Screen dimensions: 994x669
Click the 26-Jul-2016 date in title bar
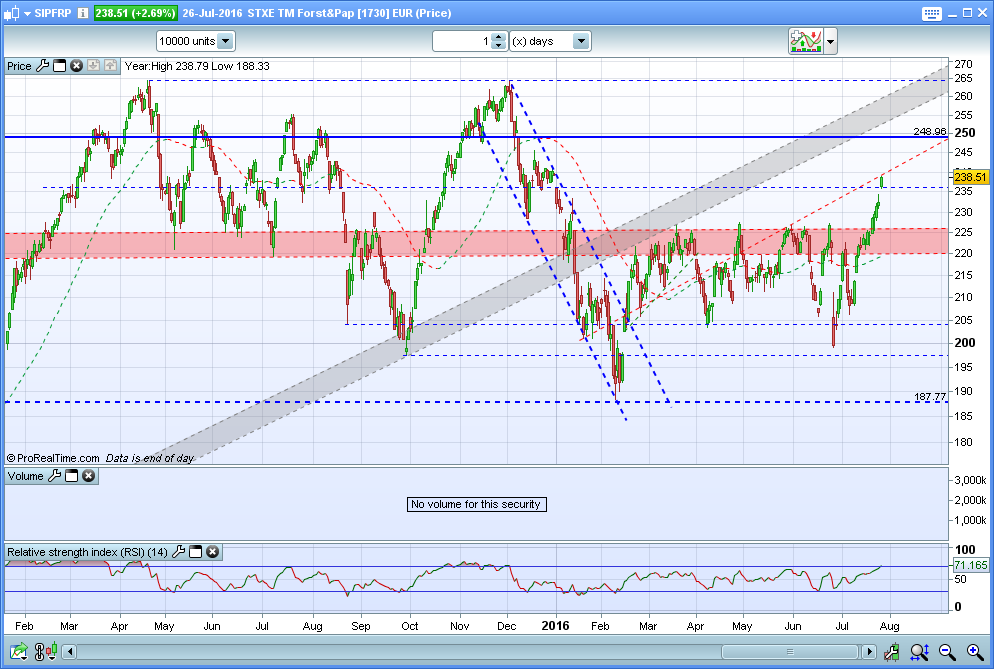[212, 13]
